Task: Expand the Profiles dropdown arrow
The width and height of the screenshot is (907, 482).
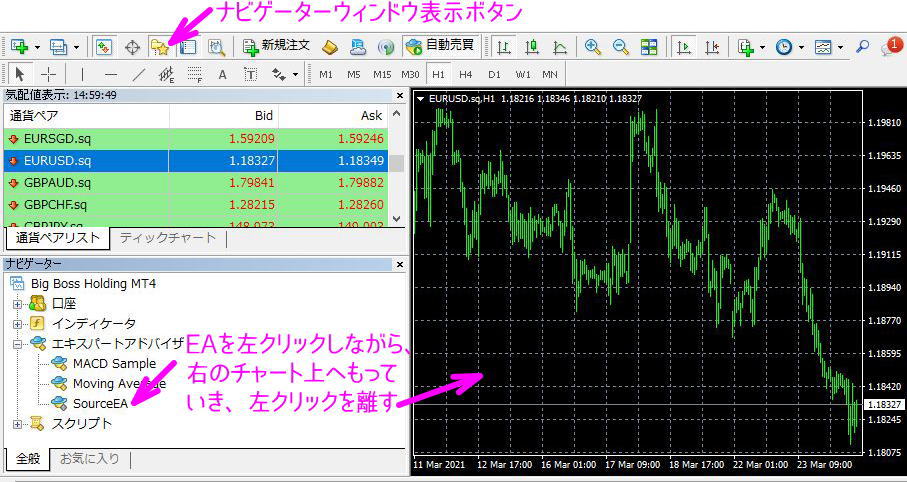Action: coord(76,47)
